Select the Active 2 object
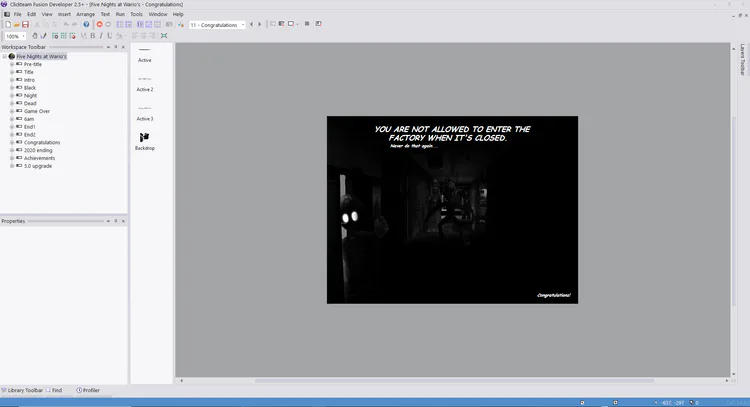Screen dimensions: 750x407 (x=145, y=85)
